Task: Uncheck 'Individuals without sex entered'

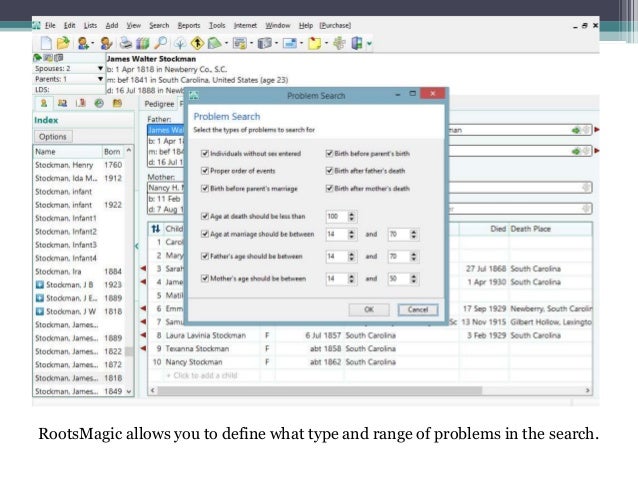Action: coord(205,154)
